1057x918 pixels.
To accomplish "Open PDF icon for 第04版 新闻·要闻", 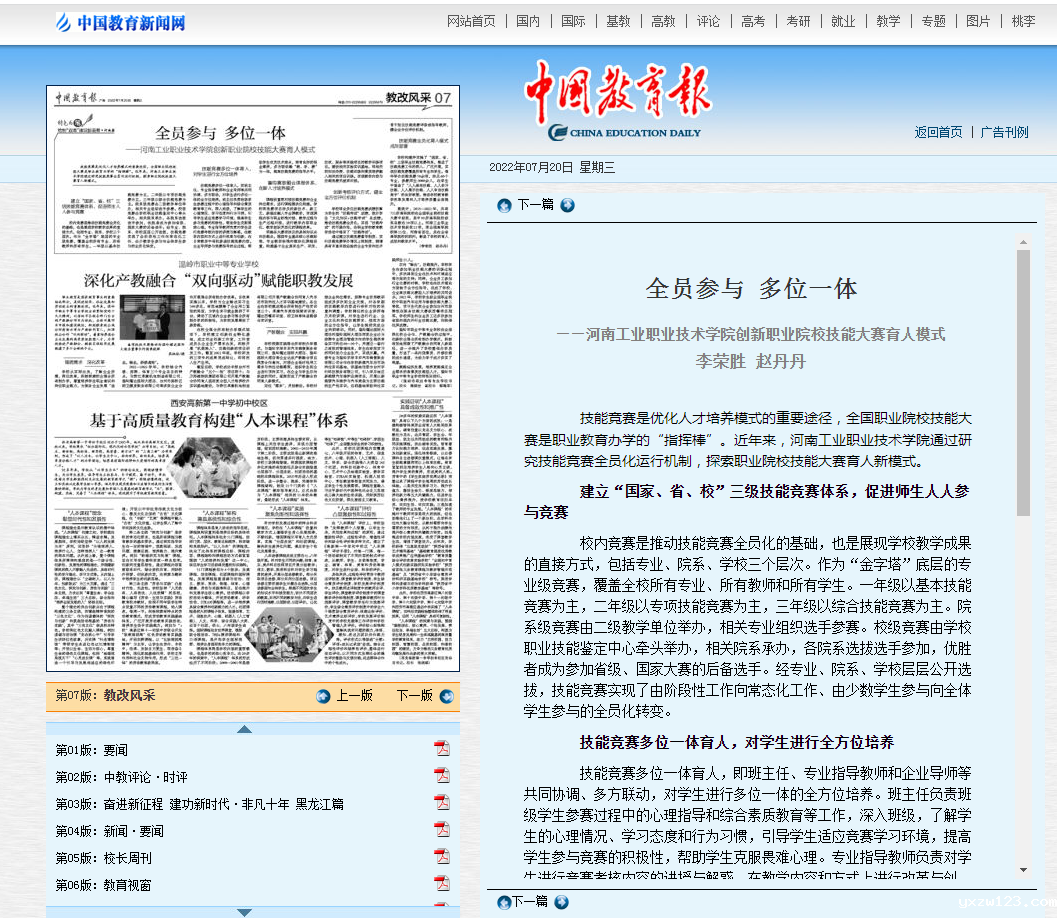I will pyautogui.click(x=441, y=830).
